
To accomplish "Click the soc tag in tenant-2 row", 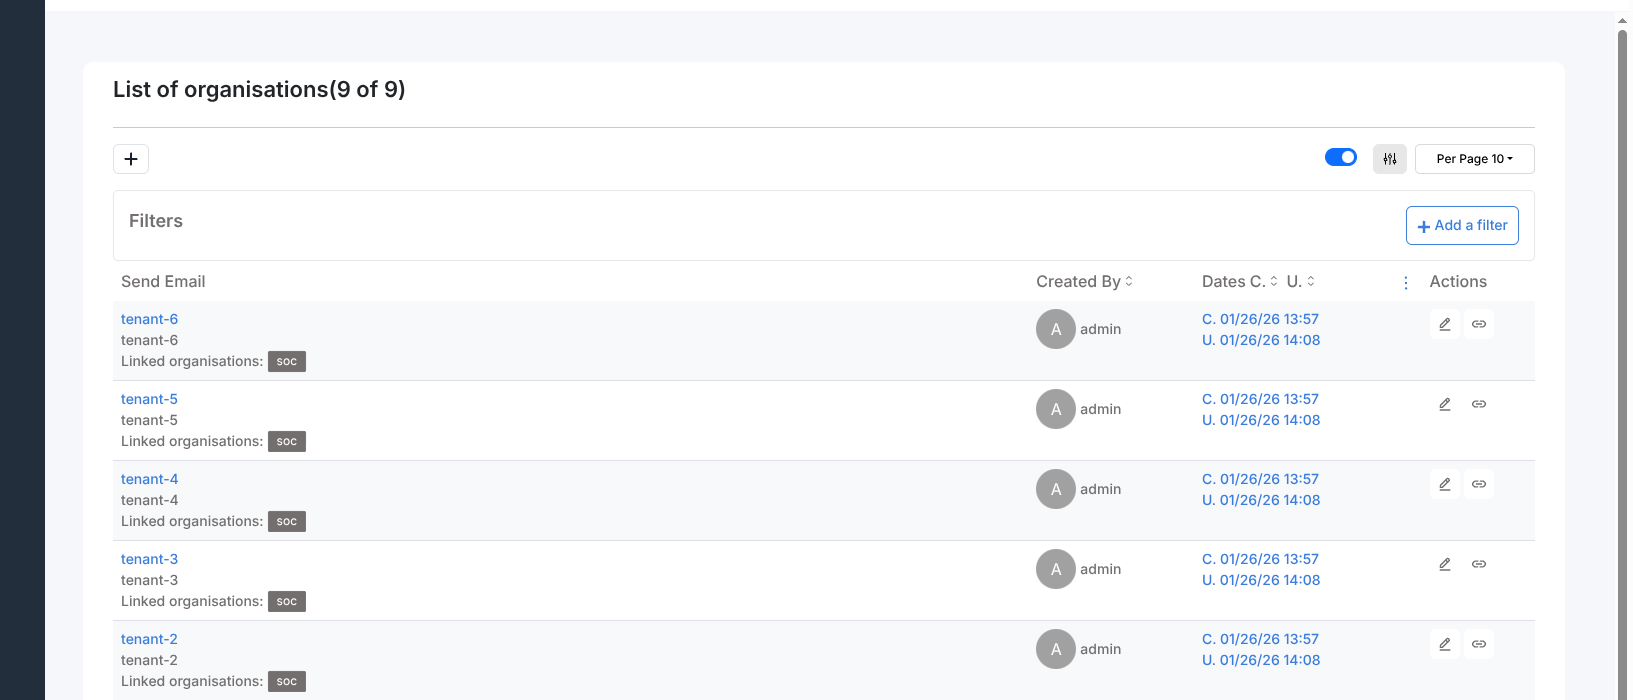I will coord(287,681).
